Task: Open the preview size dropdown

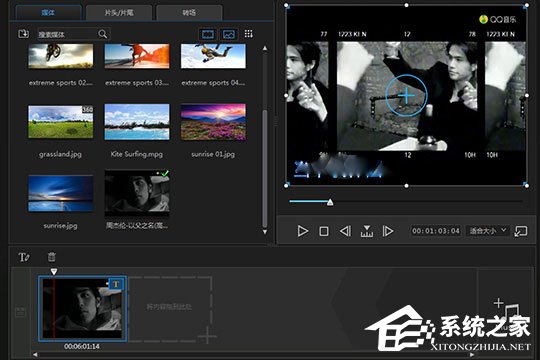Action: tap(488, 230)
